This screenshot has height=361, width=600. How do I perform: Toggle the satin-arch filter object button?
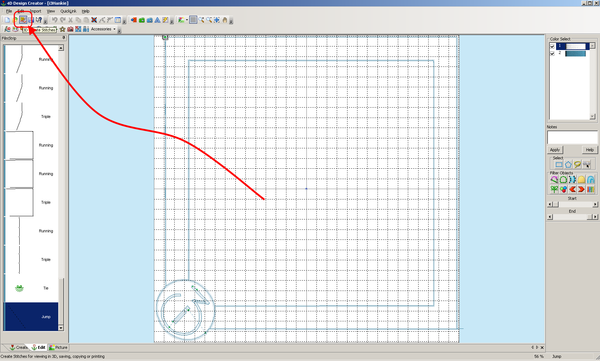(x=591, y=179)
